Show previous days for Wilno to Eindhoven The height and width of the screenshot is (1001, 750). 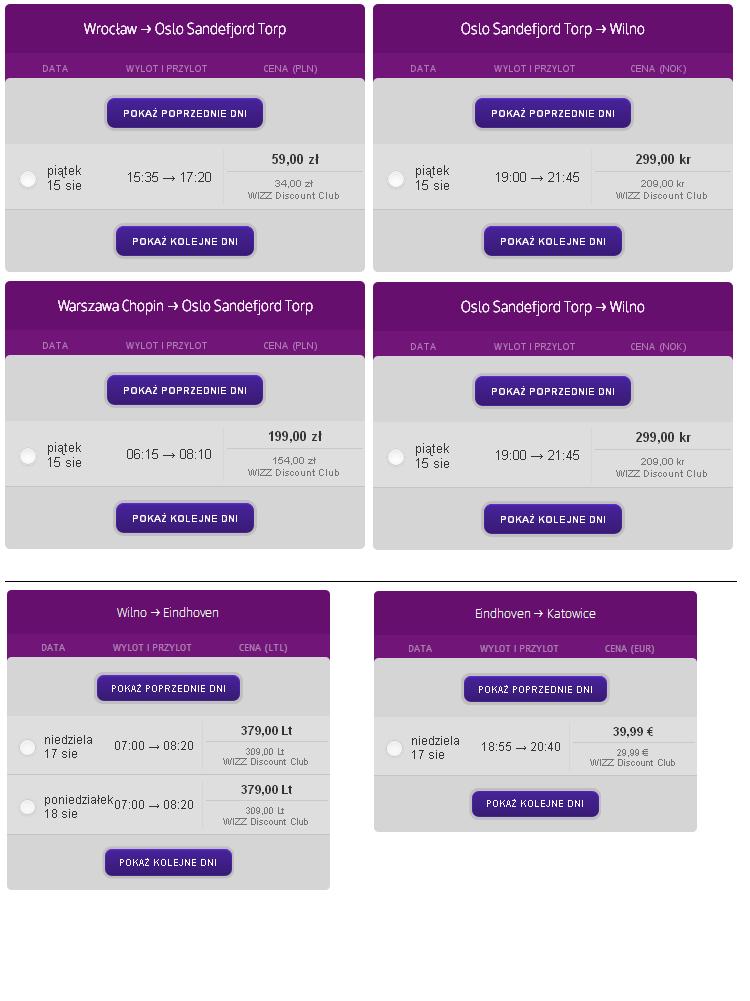[x=169, y=688]
